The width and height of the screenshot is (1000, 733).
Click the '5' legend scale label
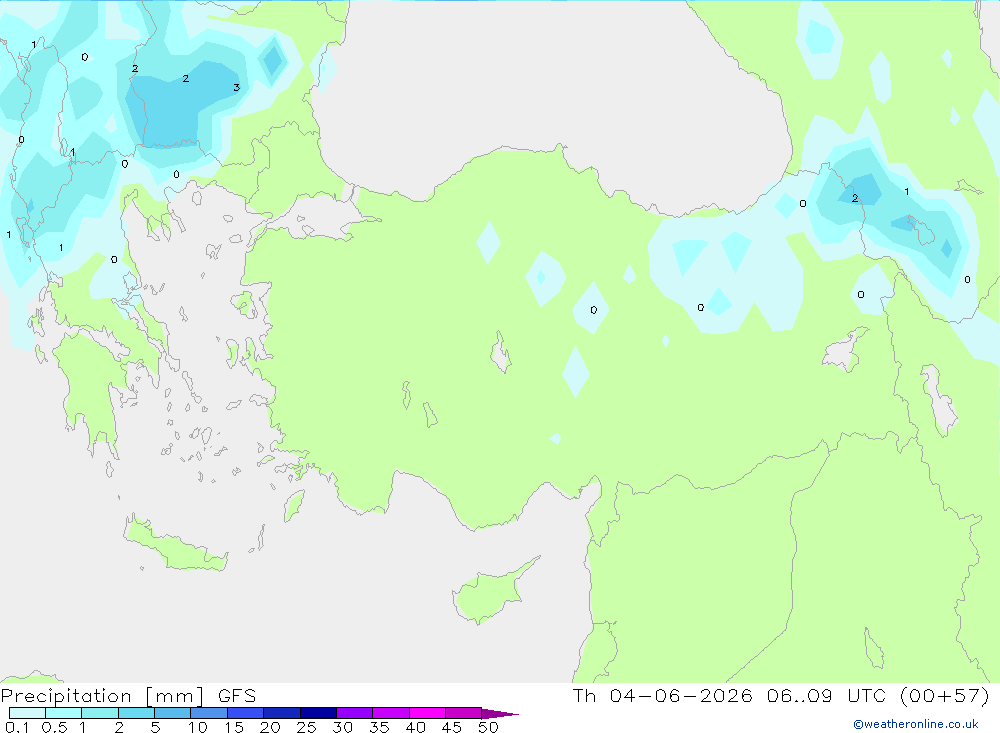(155, 727)
